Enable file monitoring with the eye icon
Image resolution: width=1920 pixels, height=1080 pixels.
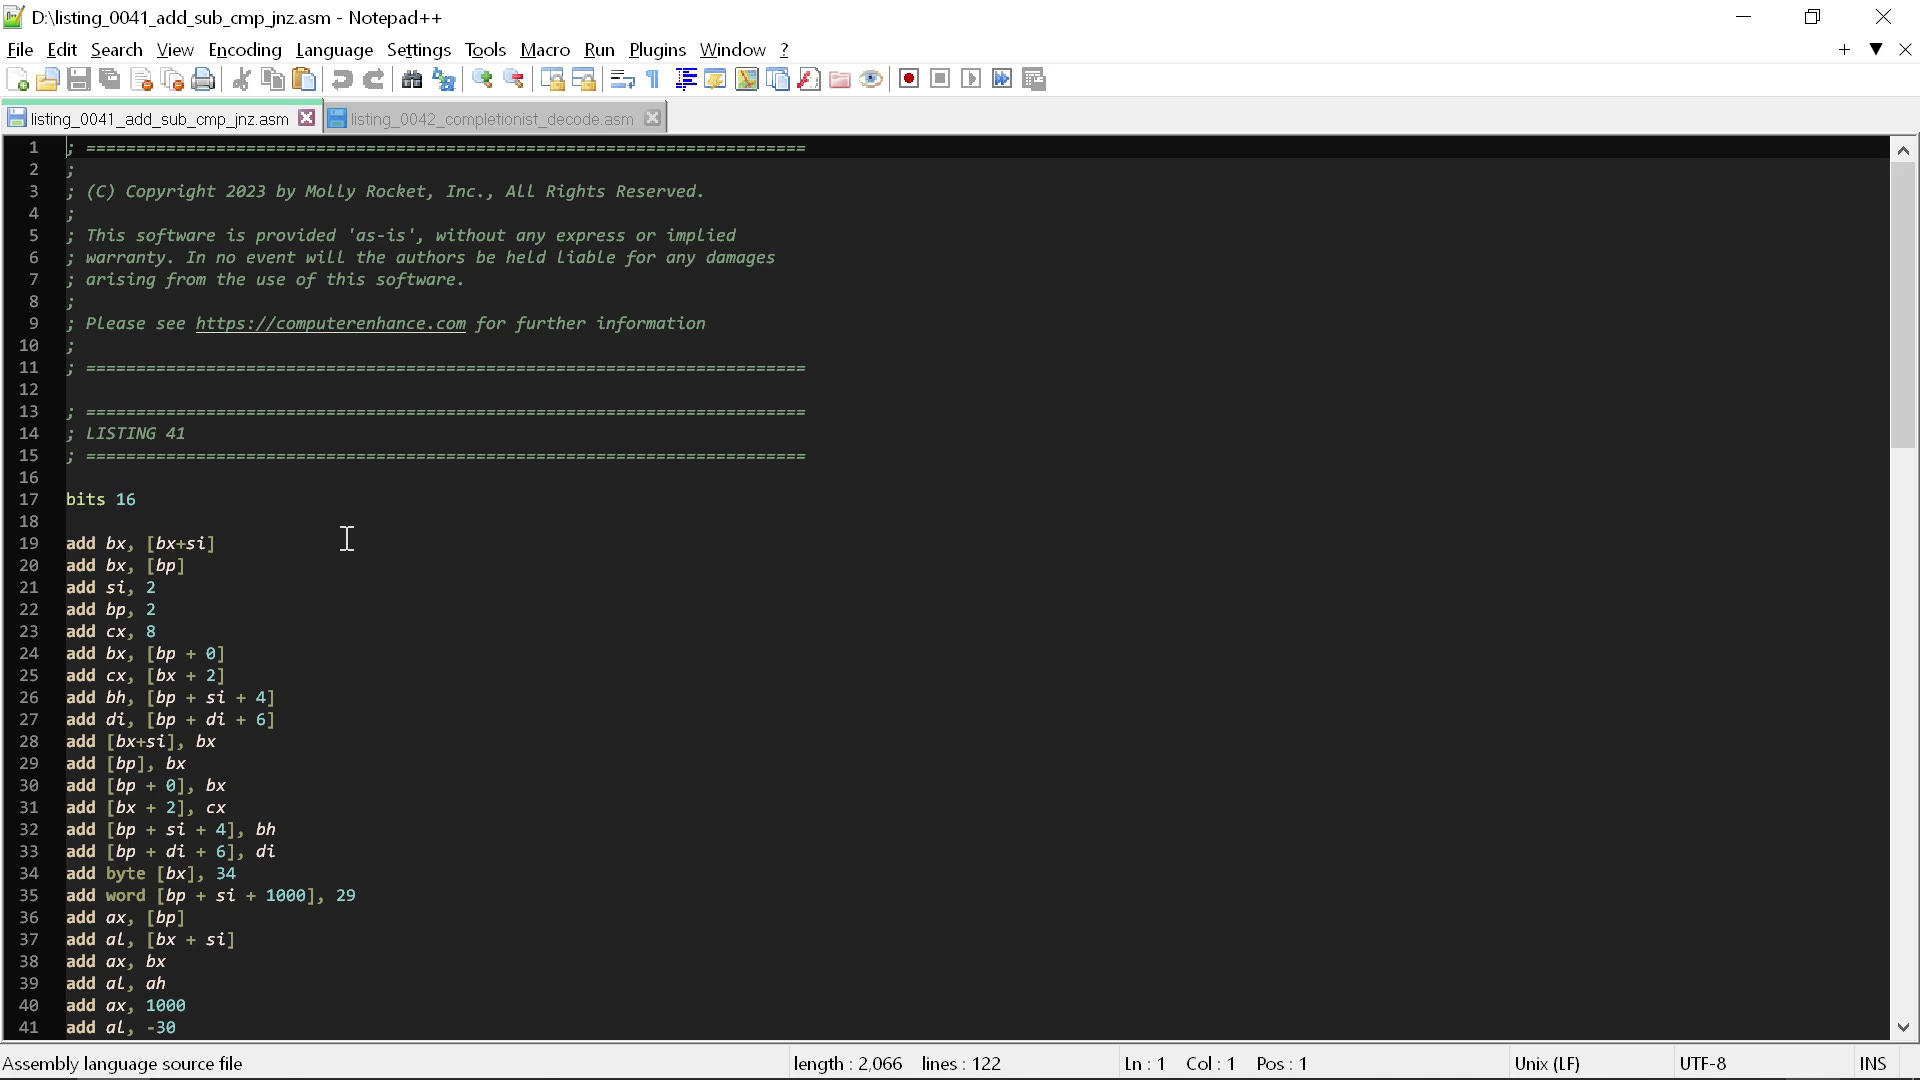[871, 79]
